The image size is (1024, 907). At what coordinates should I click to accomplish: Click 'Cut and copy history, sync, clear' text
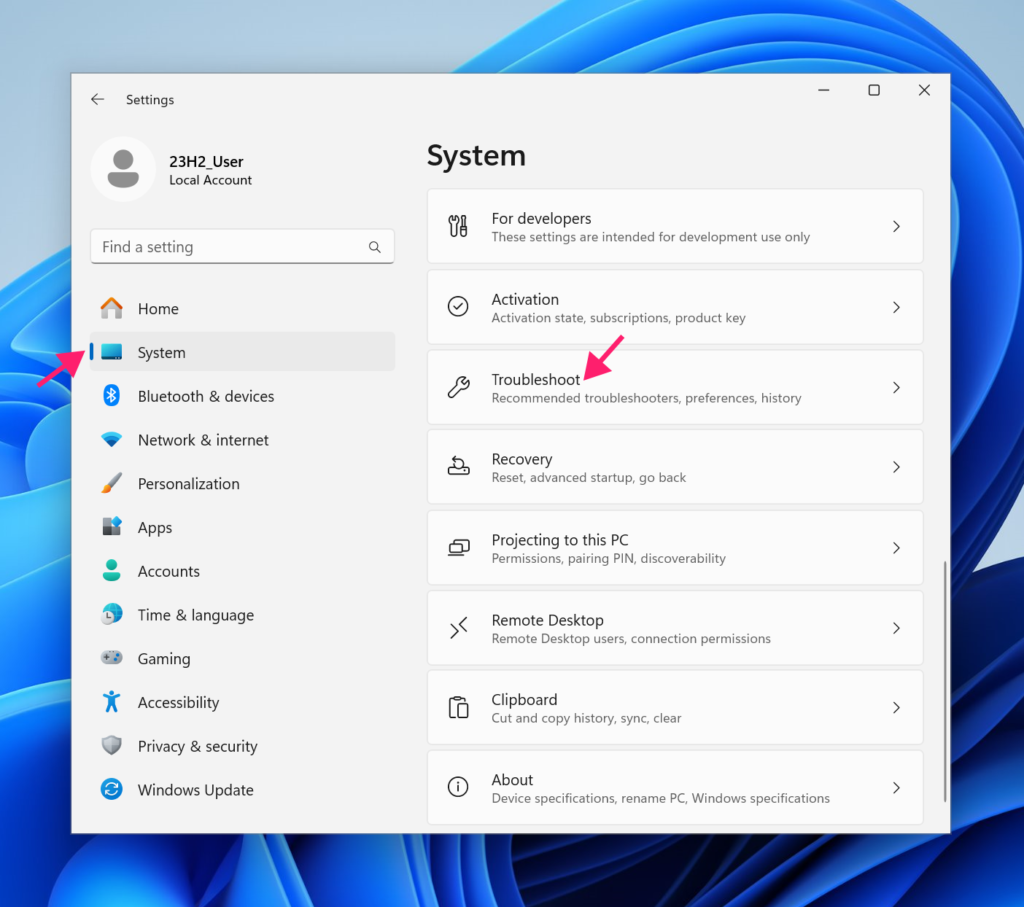click(x=586, y=718)
